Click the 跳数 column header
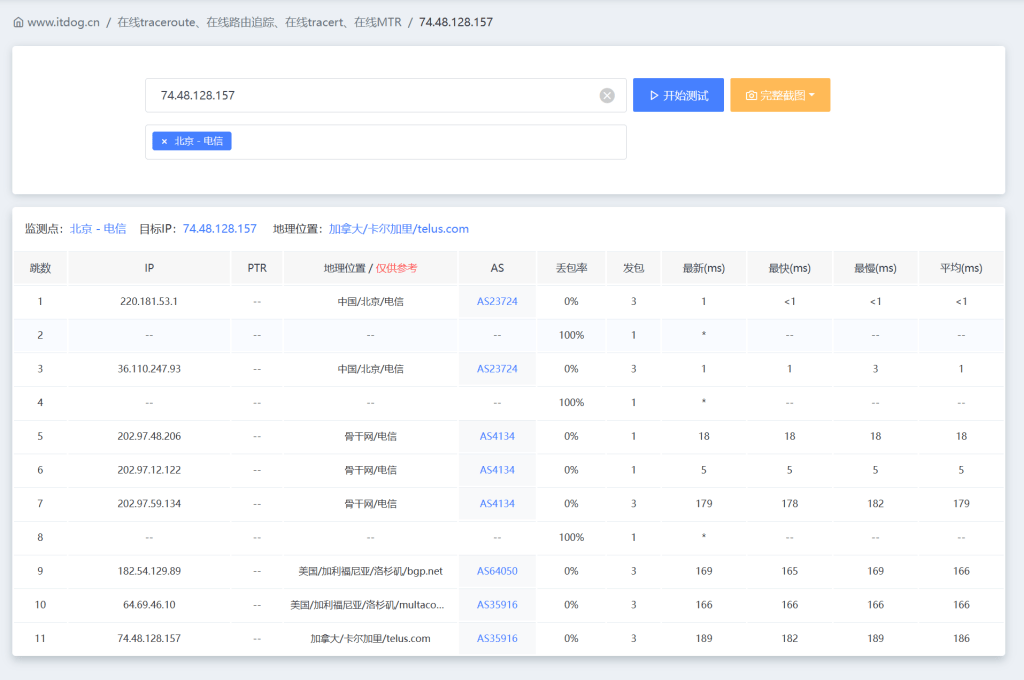The height and width of the screenshot is (680, 1024). (40, 268)
